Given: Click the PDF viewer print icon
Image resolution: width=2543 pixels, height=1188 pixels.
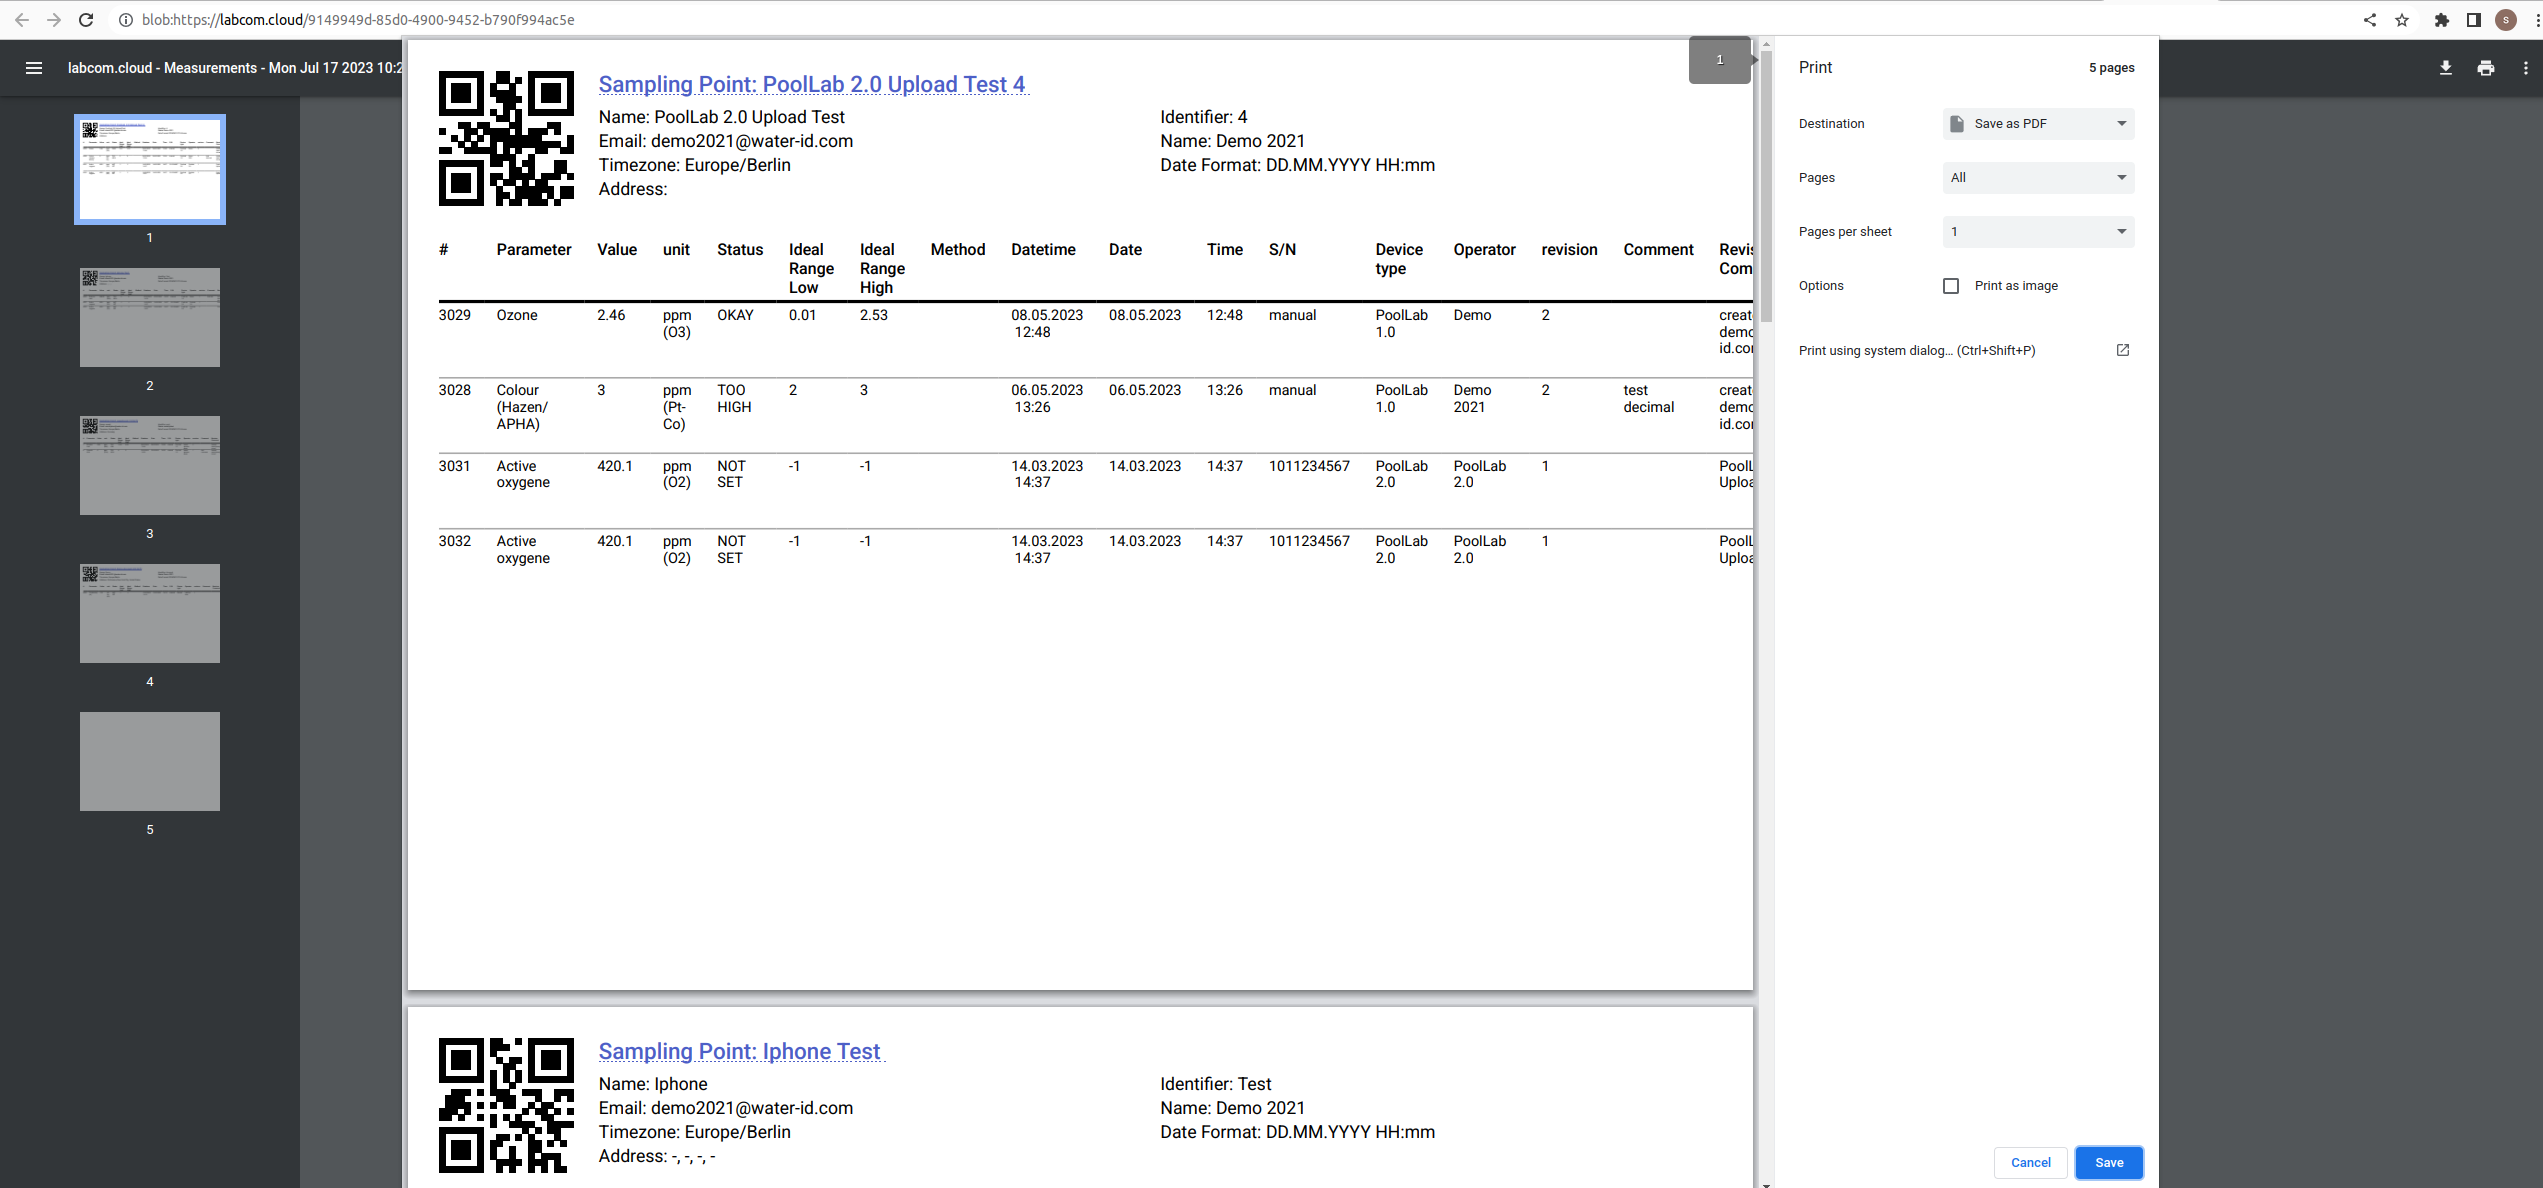Looking at the screenshot, I should tap(2486, 68).
